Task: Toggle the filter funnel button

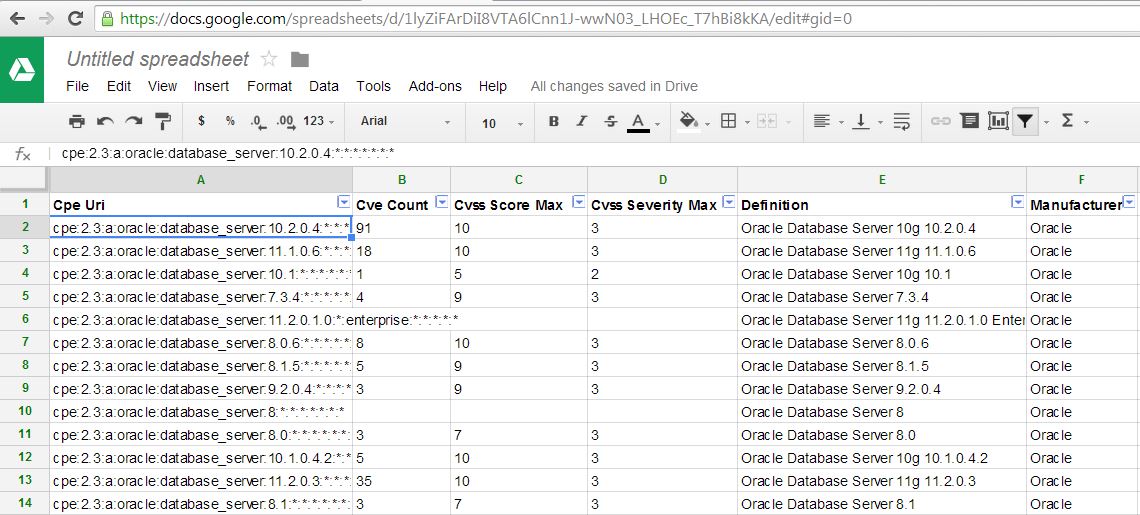Action: coord(1025,121)
